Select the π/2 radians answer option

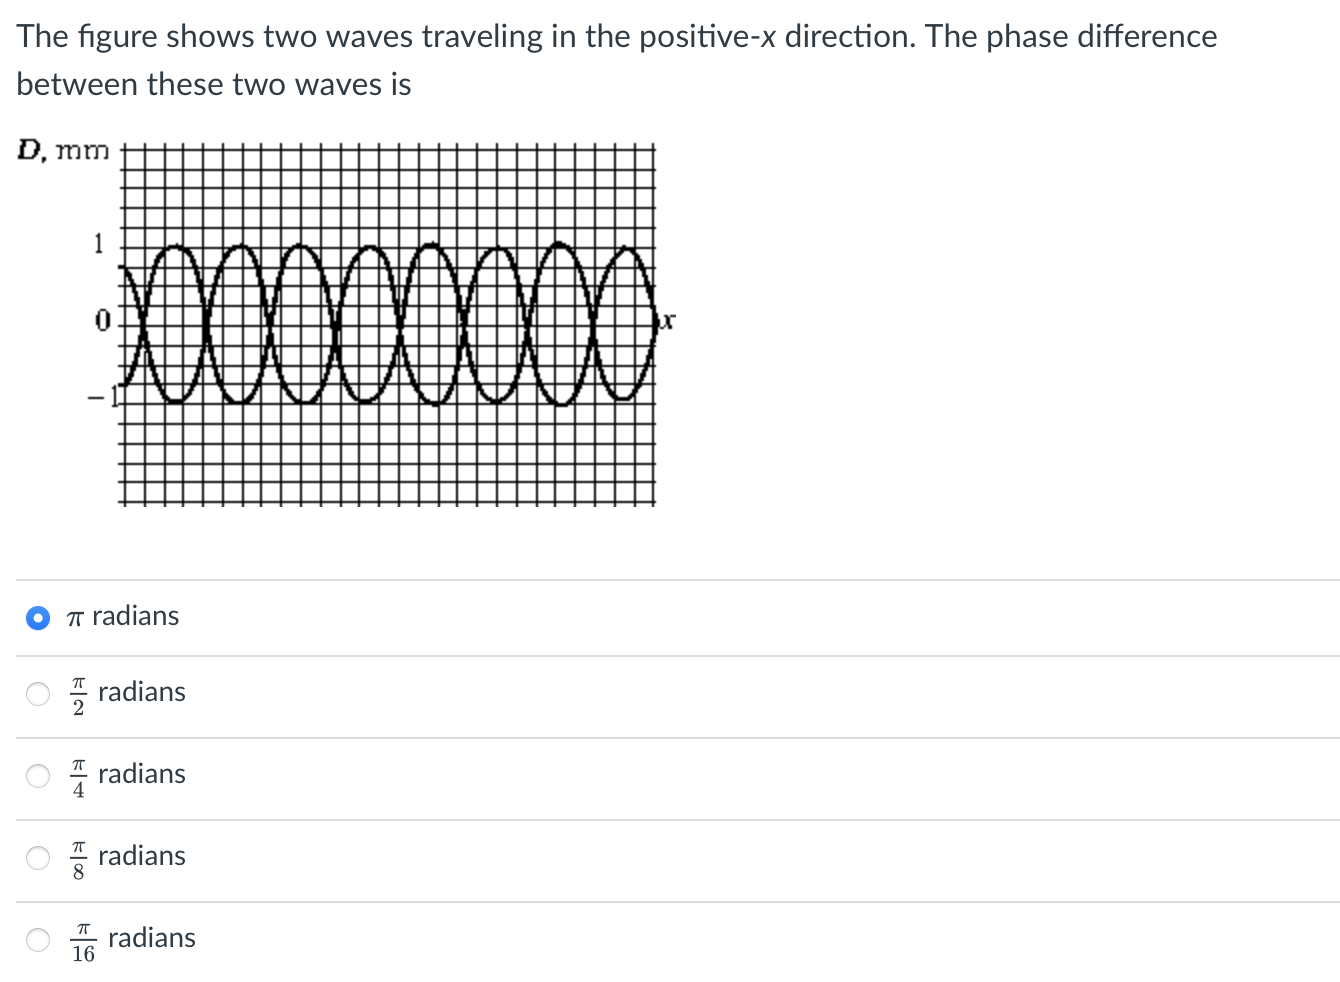[x=38, y=694]
